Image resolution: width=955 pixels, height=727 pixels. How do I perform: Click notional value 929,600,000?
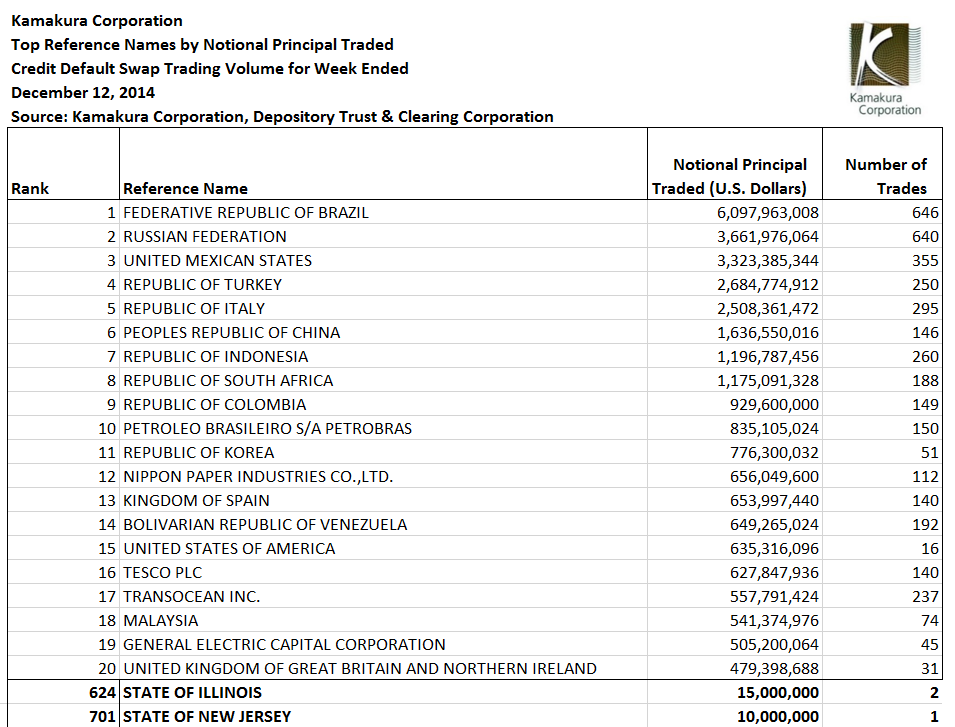click(x=775, y=405)
